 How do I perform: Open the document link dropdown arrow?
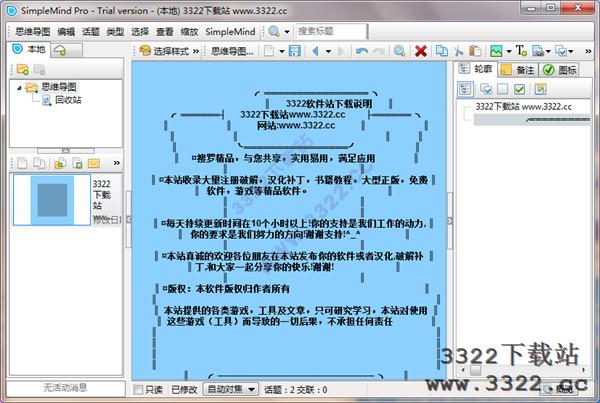point(548,51)
